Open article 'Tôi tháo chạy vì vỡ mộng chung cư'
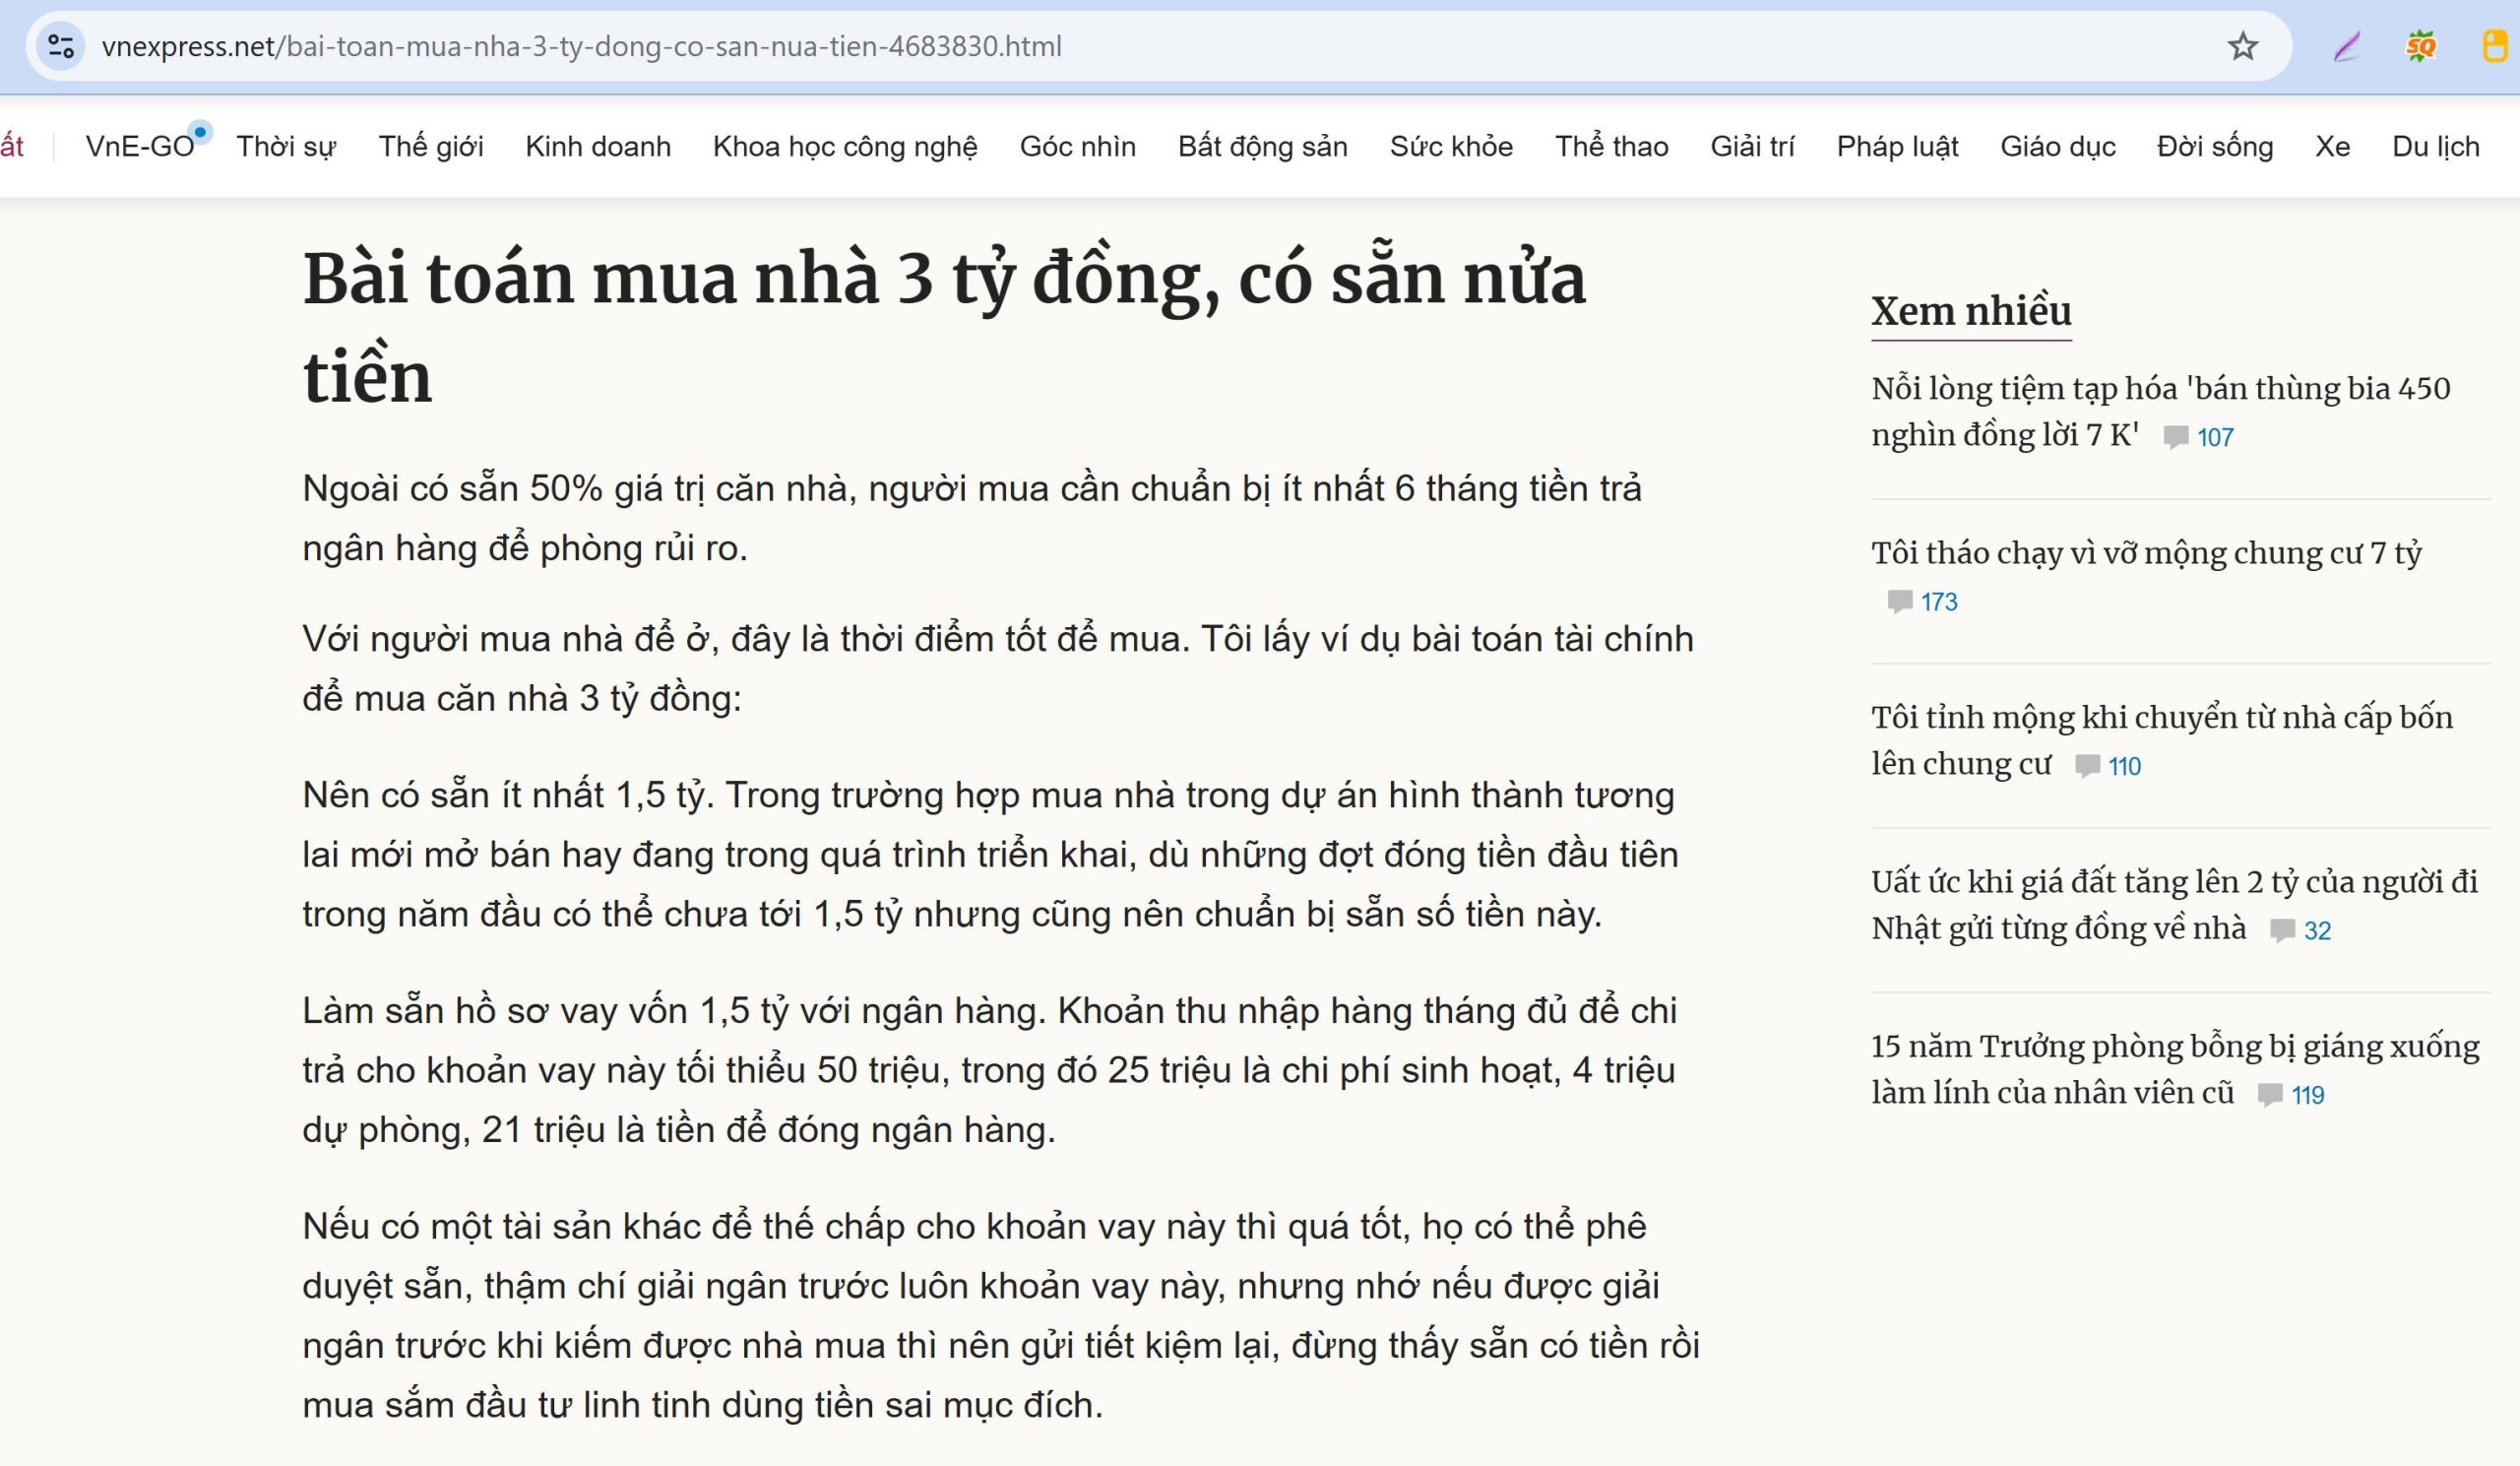The height and width of the screenshot is (1466, 2520). click(2145, 553)
